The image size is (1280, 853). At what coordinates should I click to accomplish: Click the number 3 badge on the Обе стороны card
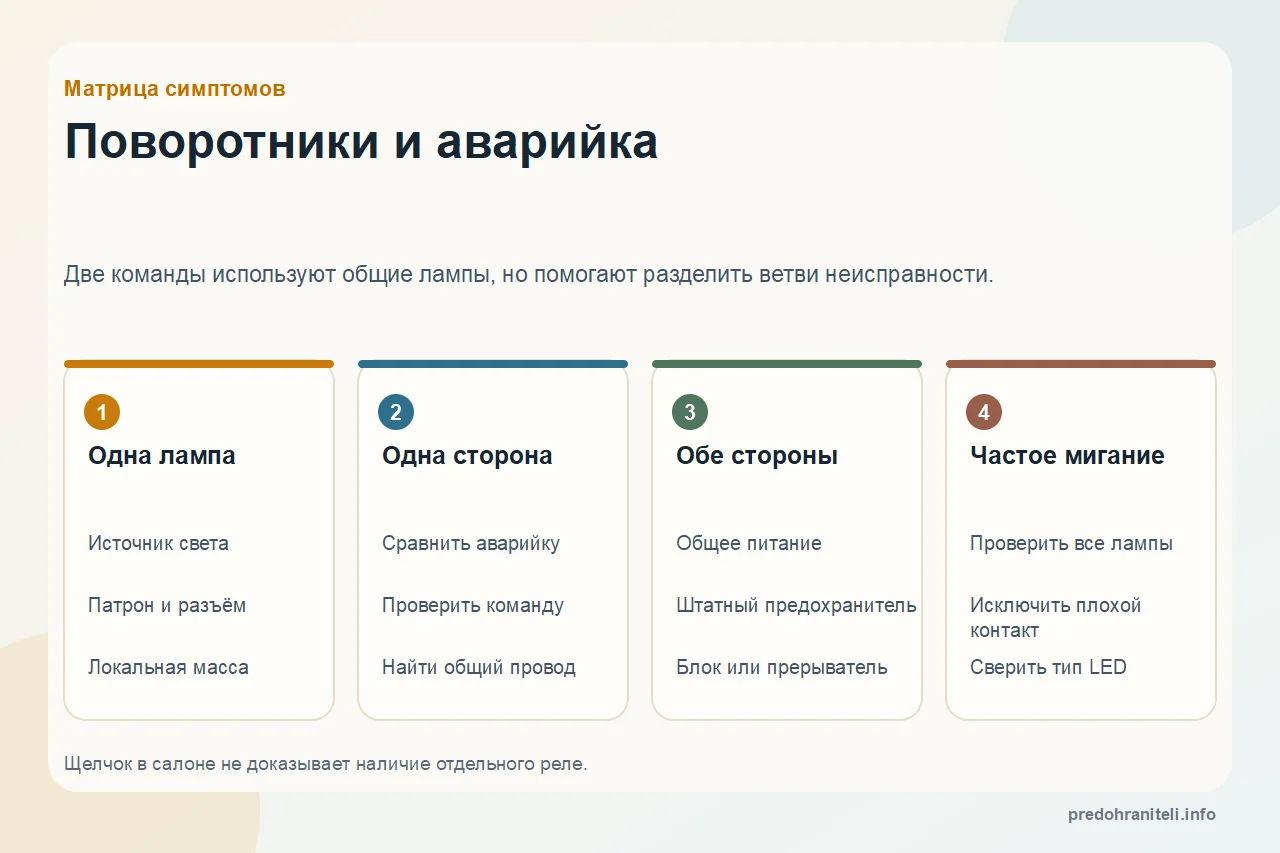[690, 412]
